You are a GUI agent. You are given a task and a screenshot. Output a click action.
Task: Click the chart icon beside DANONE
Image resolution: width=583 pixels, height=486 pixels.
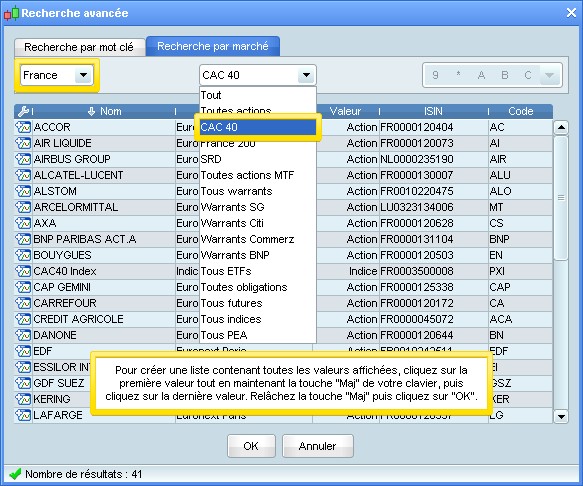coord(23,335)
